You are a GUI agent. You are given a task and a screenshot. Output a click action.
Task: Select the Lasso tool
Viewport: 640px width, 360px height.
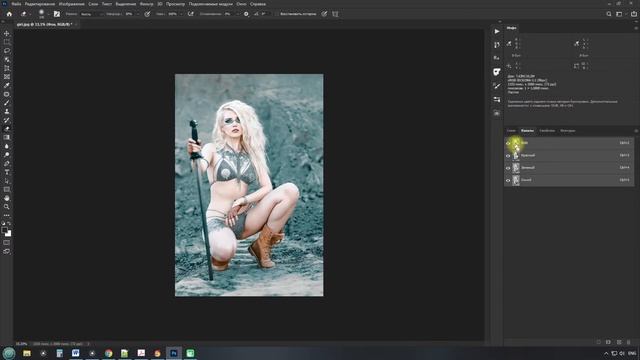click(x=7, y=51)
